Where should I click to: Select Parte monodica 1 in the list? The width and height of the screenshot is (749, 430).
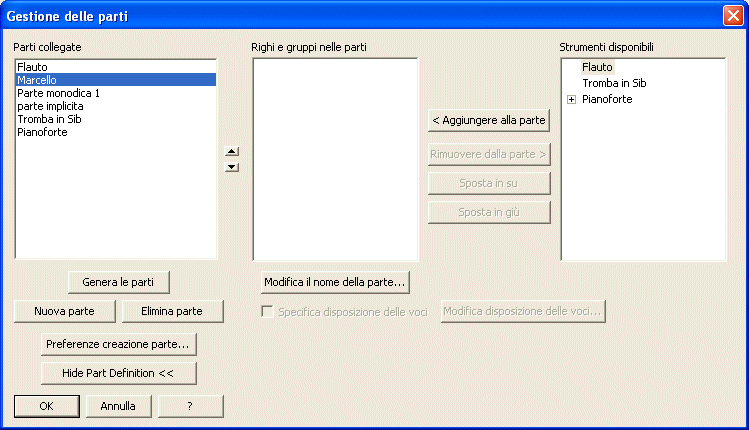[x=58, y=93]
